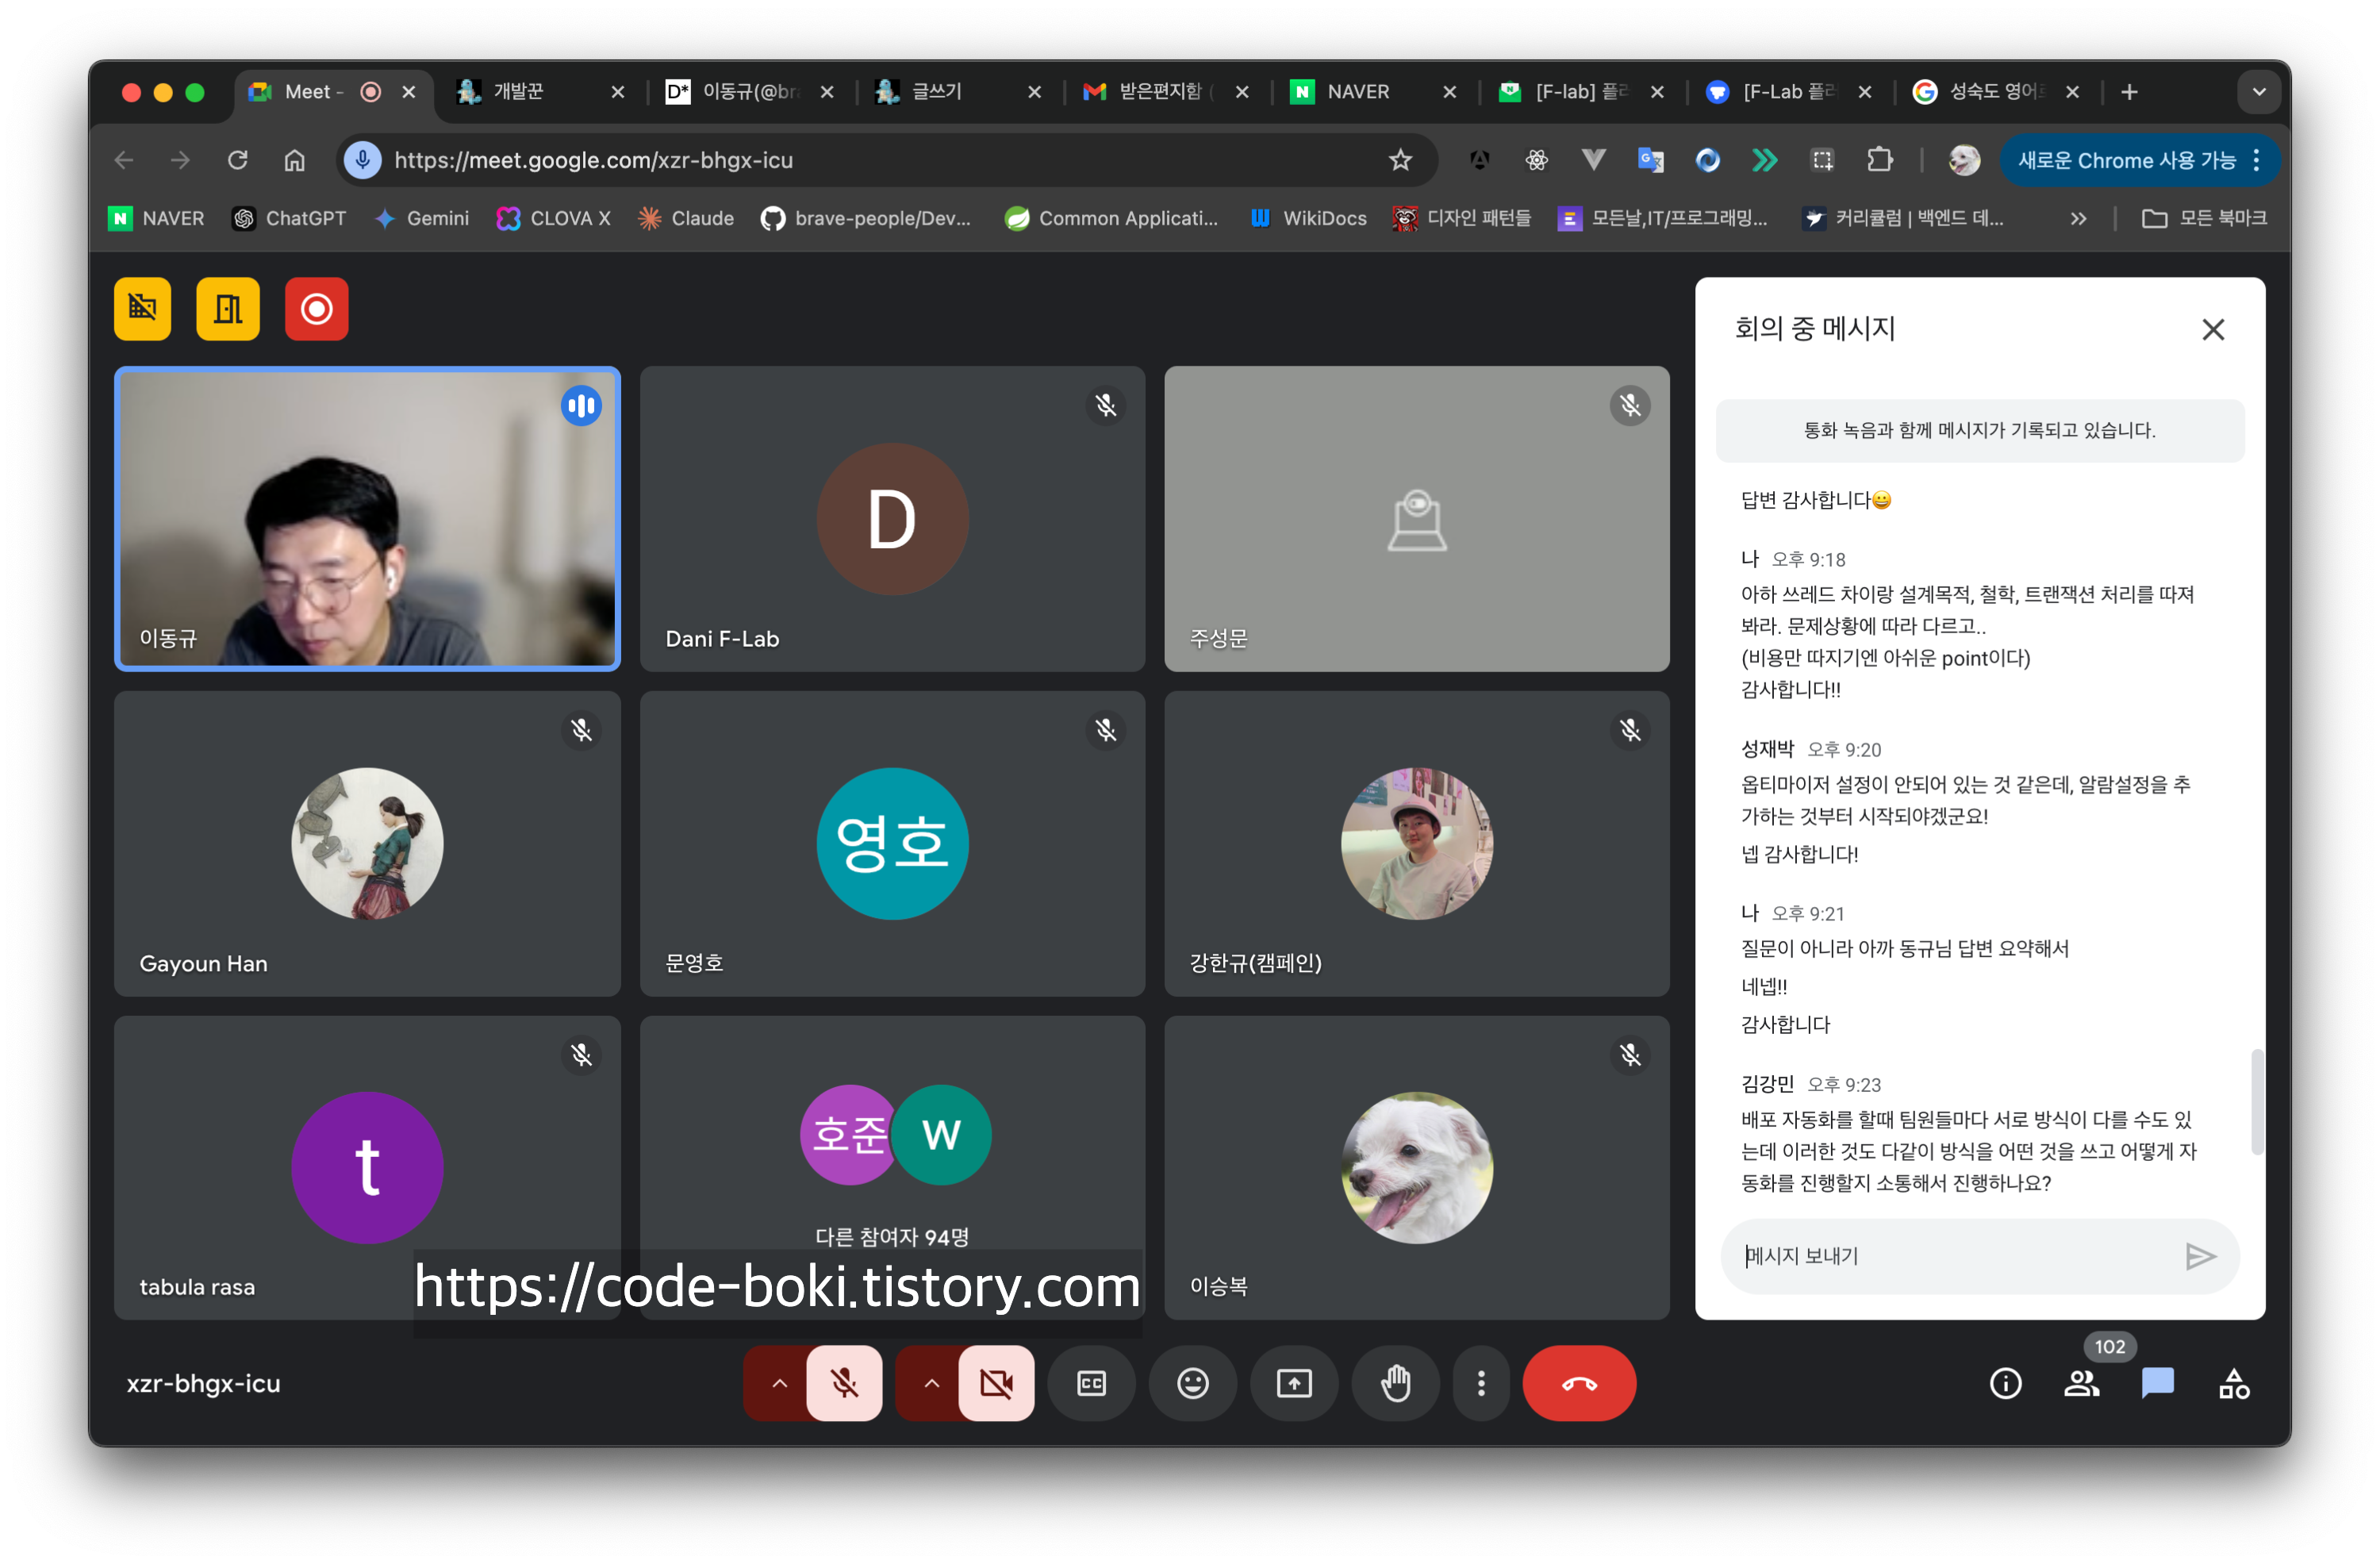Open the meeting details info icon
The height and width of the screenshot is (1564, 2380).
click(x=2005, y=1383)
